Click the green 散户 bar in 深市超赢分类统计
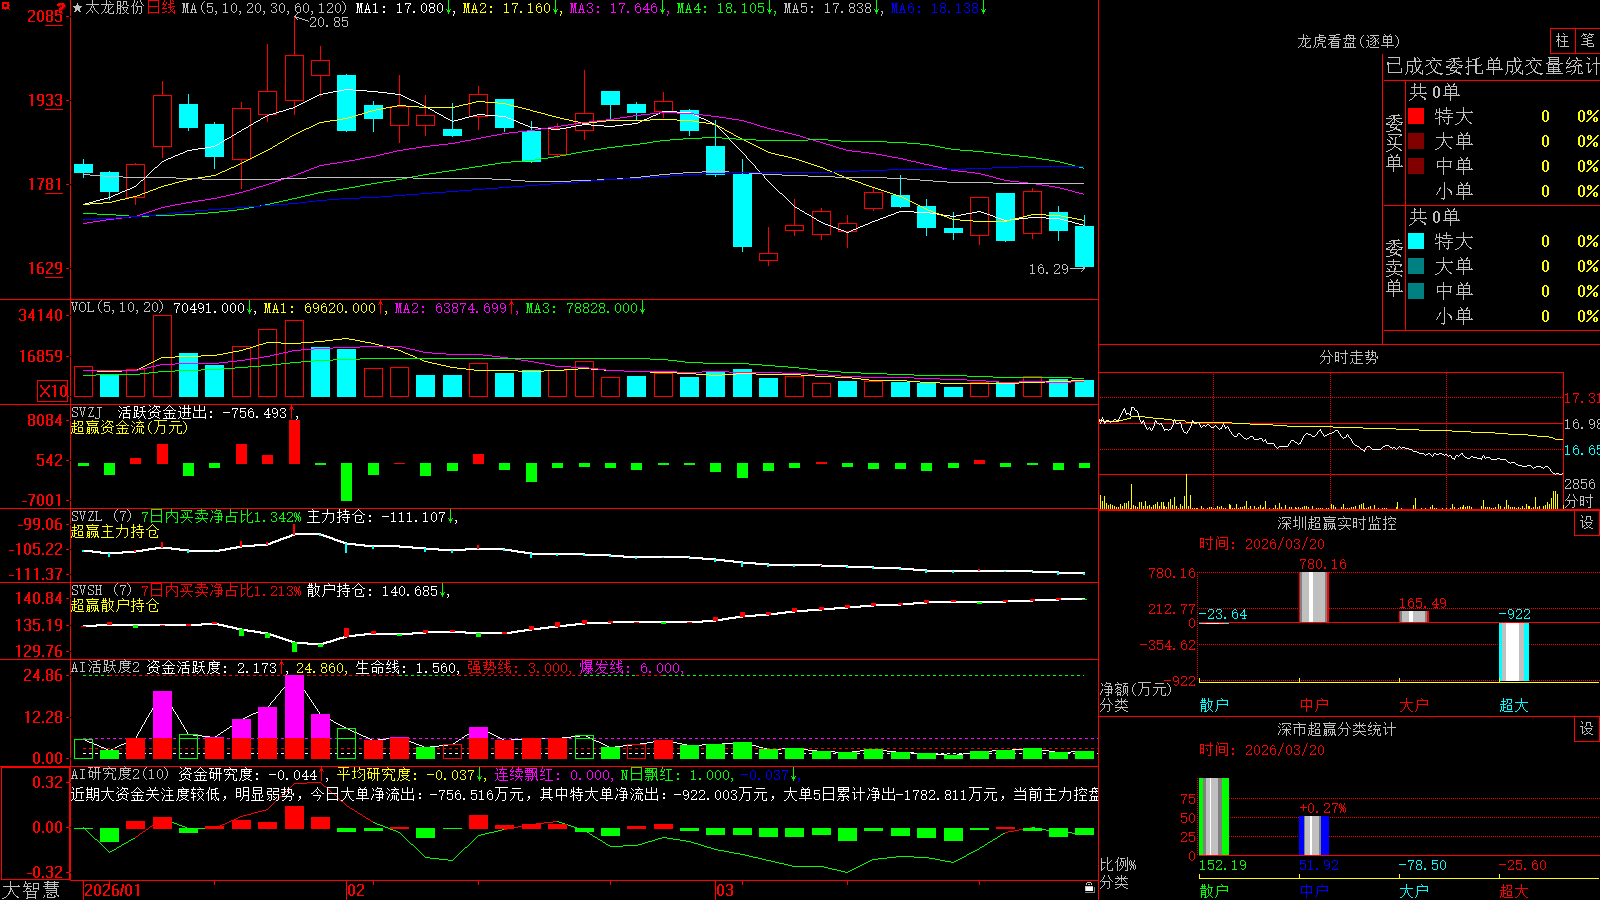Image resolution: width=1600 pixels, height=900 pixels. tap(1214, 817)
